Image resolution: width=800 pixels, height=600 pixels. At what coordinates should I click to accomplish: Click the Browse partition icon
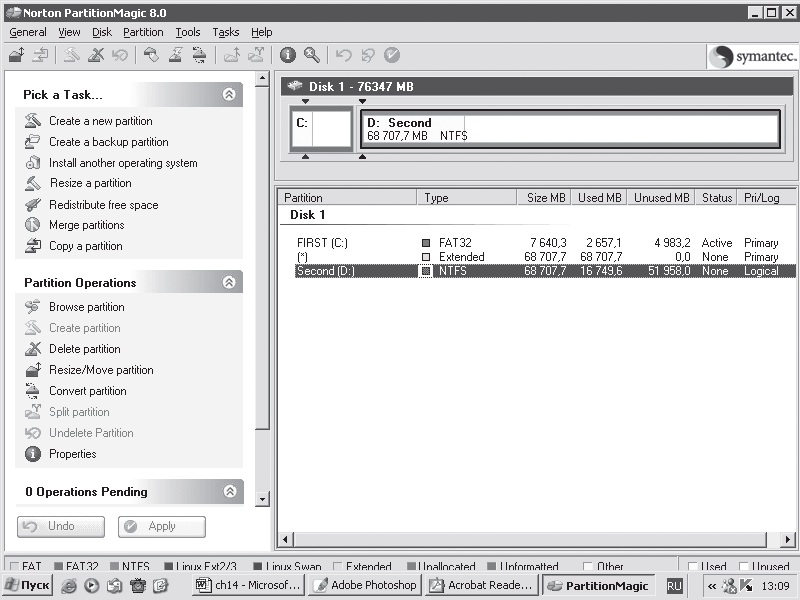[x=33, y=307]
